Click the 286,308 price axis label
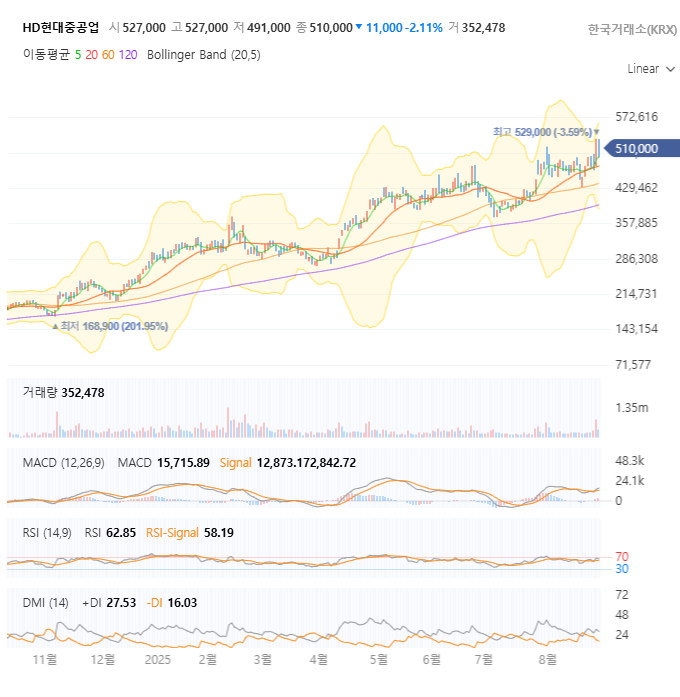The image size is (680, 697). coord(636,259)
